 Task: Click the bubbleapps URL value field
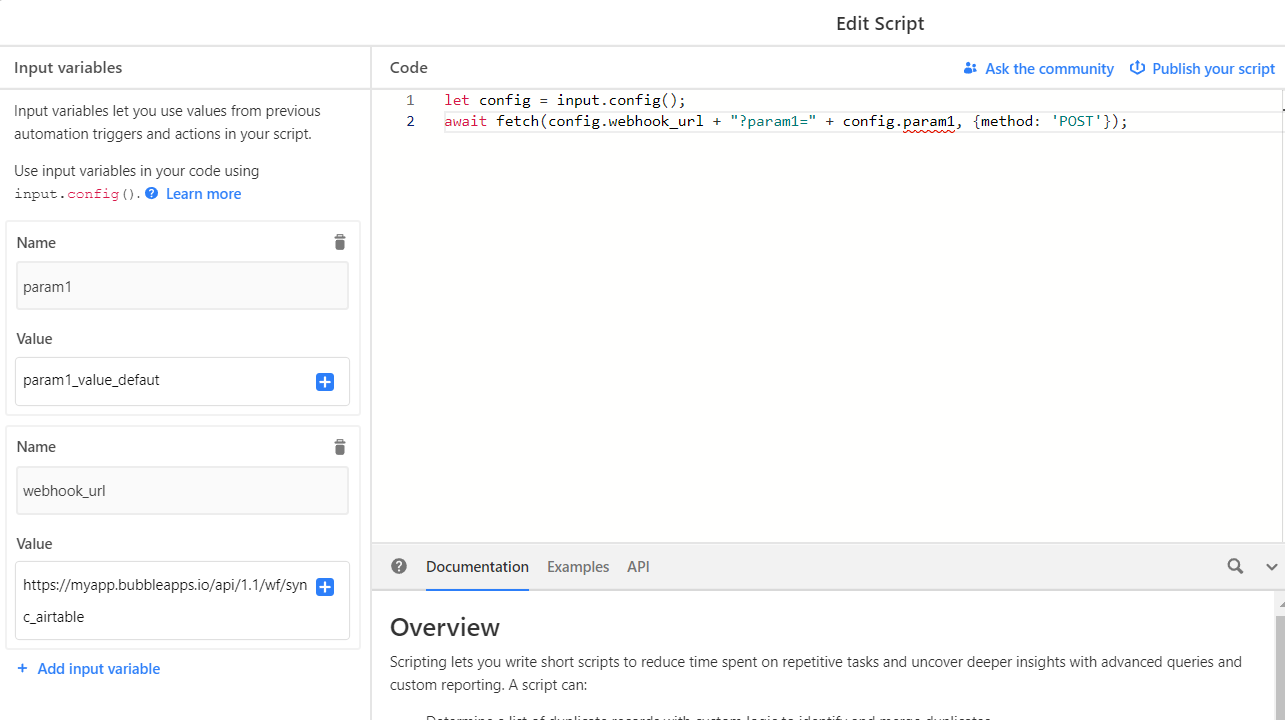point(182,600)
